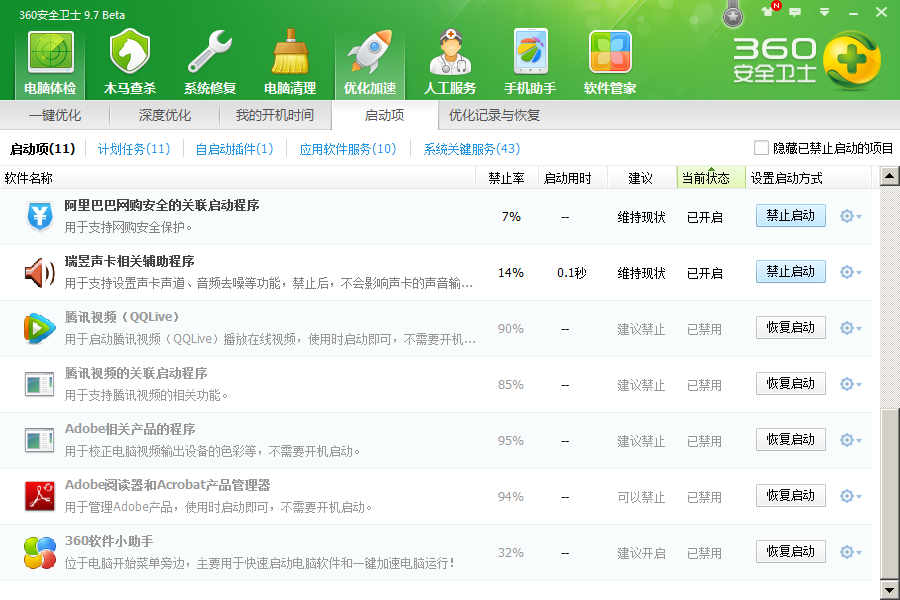Click the 腾讯视频的关联启动程序 window icon

[x=40, y=384]
